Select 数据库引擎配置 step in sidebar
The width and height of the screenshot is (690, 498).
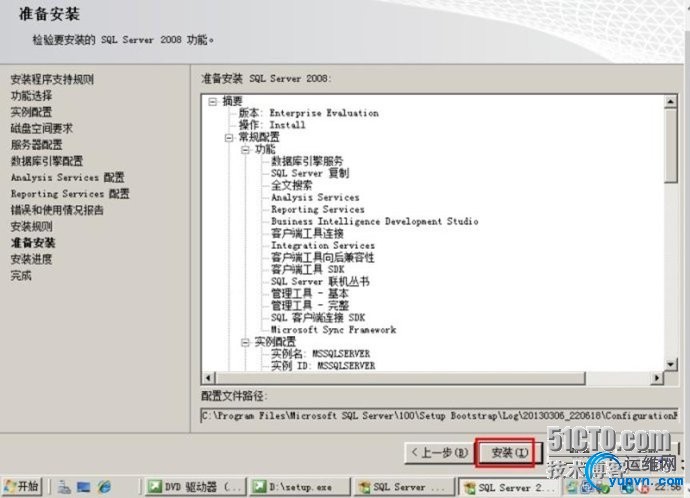tap(47, 161)
